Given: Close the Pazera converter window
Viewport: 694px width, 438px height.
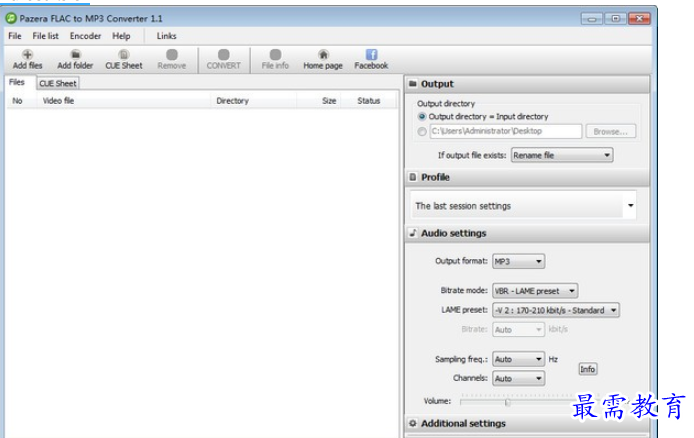Looking at the screenshot, I should [640, 19].
